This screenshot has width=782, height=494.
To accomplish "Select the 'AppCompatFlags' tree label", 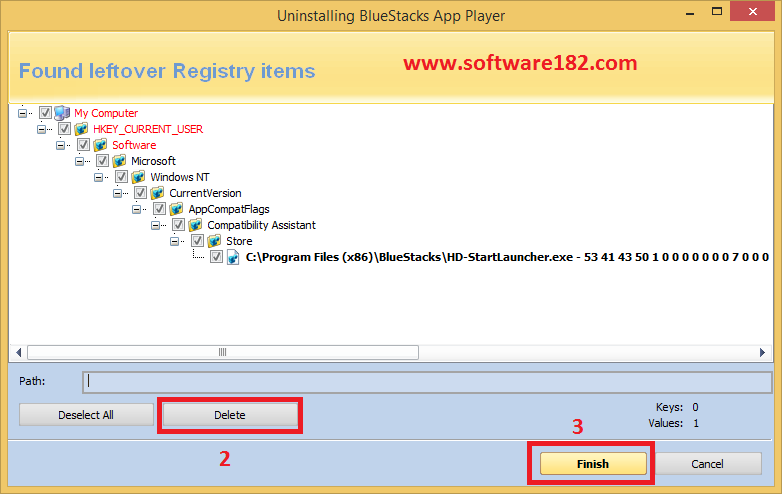I will click(229, 209).
